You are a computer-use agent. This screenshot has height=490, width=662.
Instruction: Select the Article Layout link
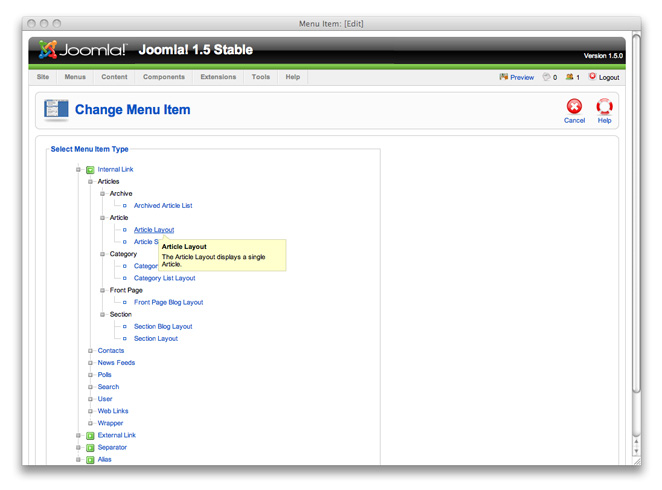pyautogui.click(x=154, y=230)
